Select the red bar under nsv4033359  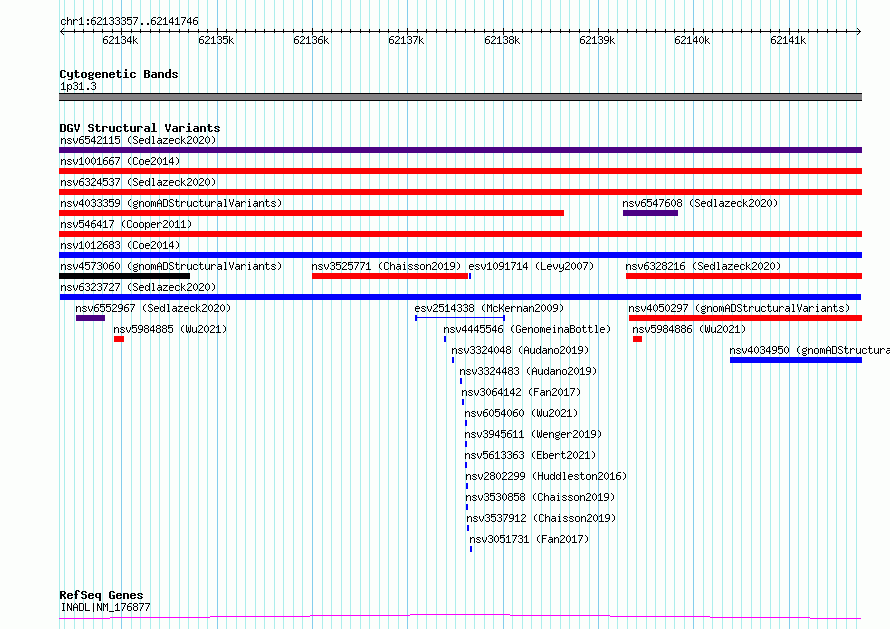[312, 213]
